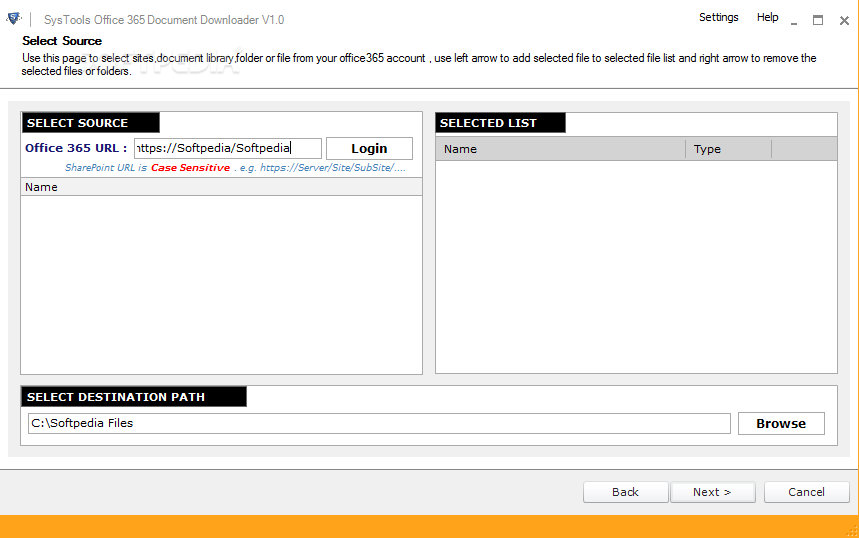
Task: Click the Login button
Action: (x=369, y=148)
